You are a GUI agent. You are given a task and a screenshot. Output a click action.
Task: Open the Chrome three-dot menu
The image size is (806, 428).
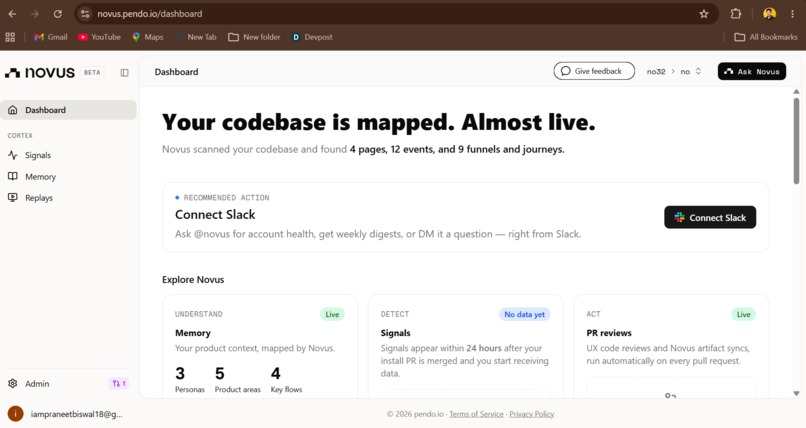coord(792,14)
